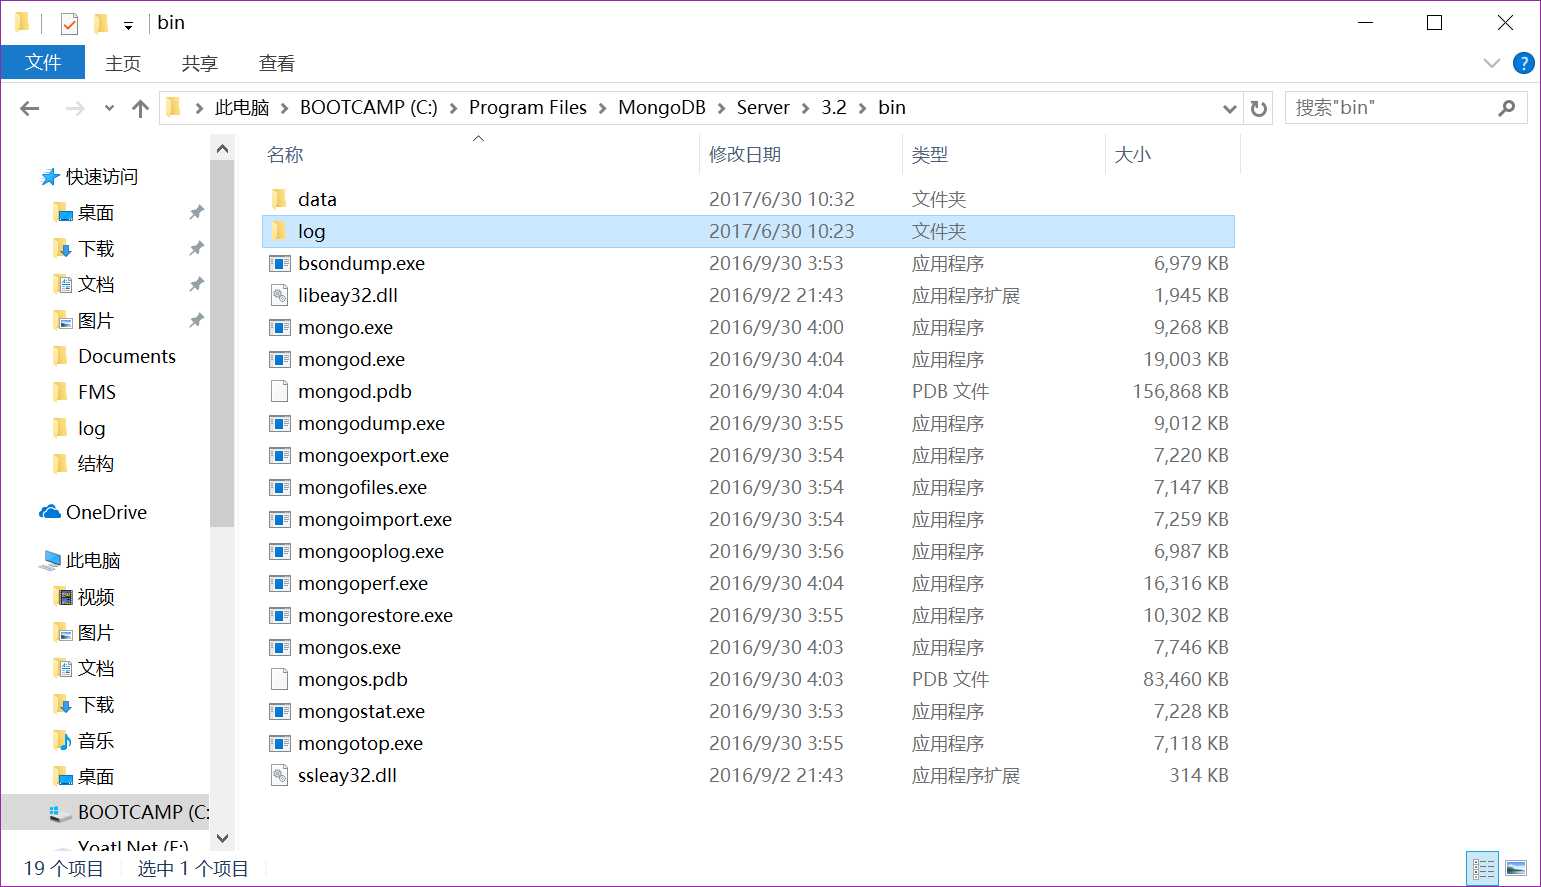Screen dimensions: 1541x887
Task: Click the Help question mark icon
Action: pyautogui.click(x=1524, y=63)
